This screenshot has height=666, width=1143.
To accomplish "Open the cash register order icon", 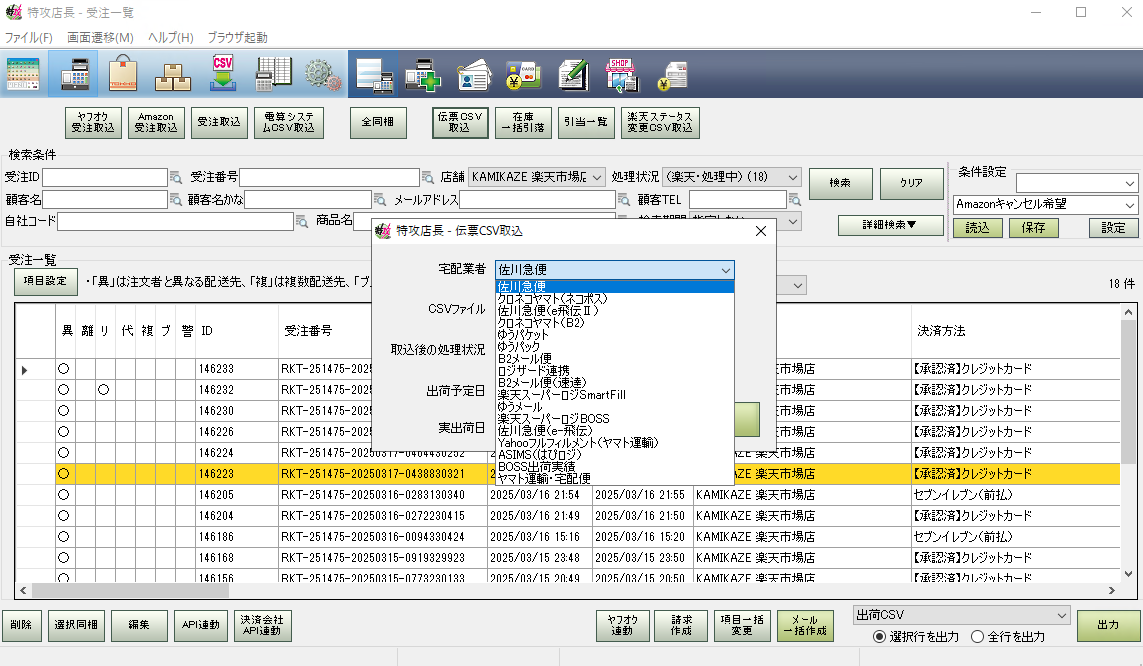I will tap(74, 74).
